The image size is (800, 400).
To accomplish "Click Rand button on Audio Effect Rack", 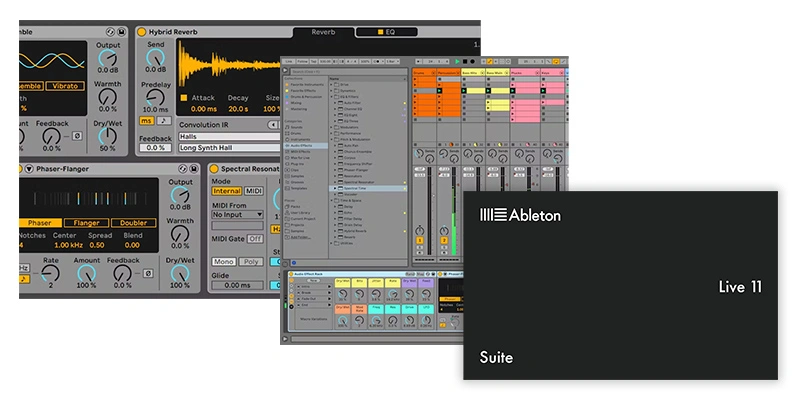I will pos(410,274).
